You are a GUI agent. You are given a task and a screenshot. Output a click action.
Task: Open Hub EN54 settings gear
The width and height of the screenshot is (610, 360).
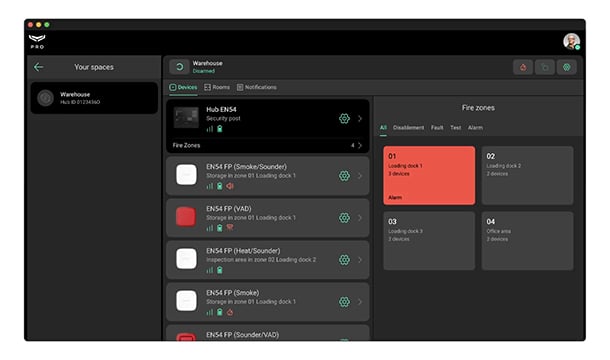coord(344,118)
